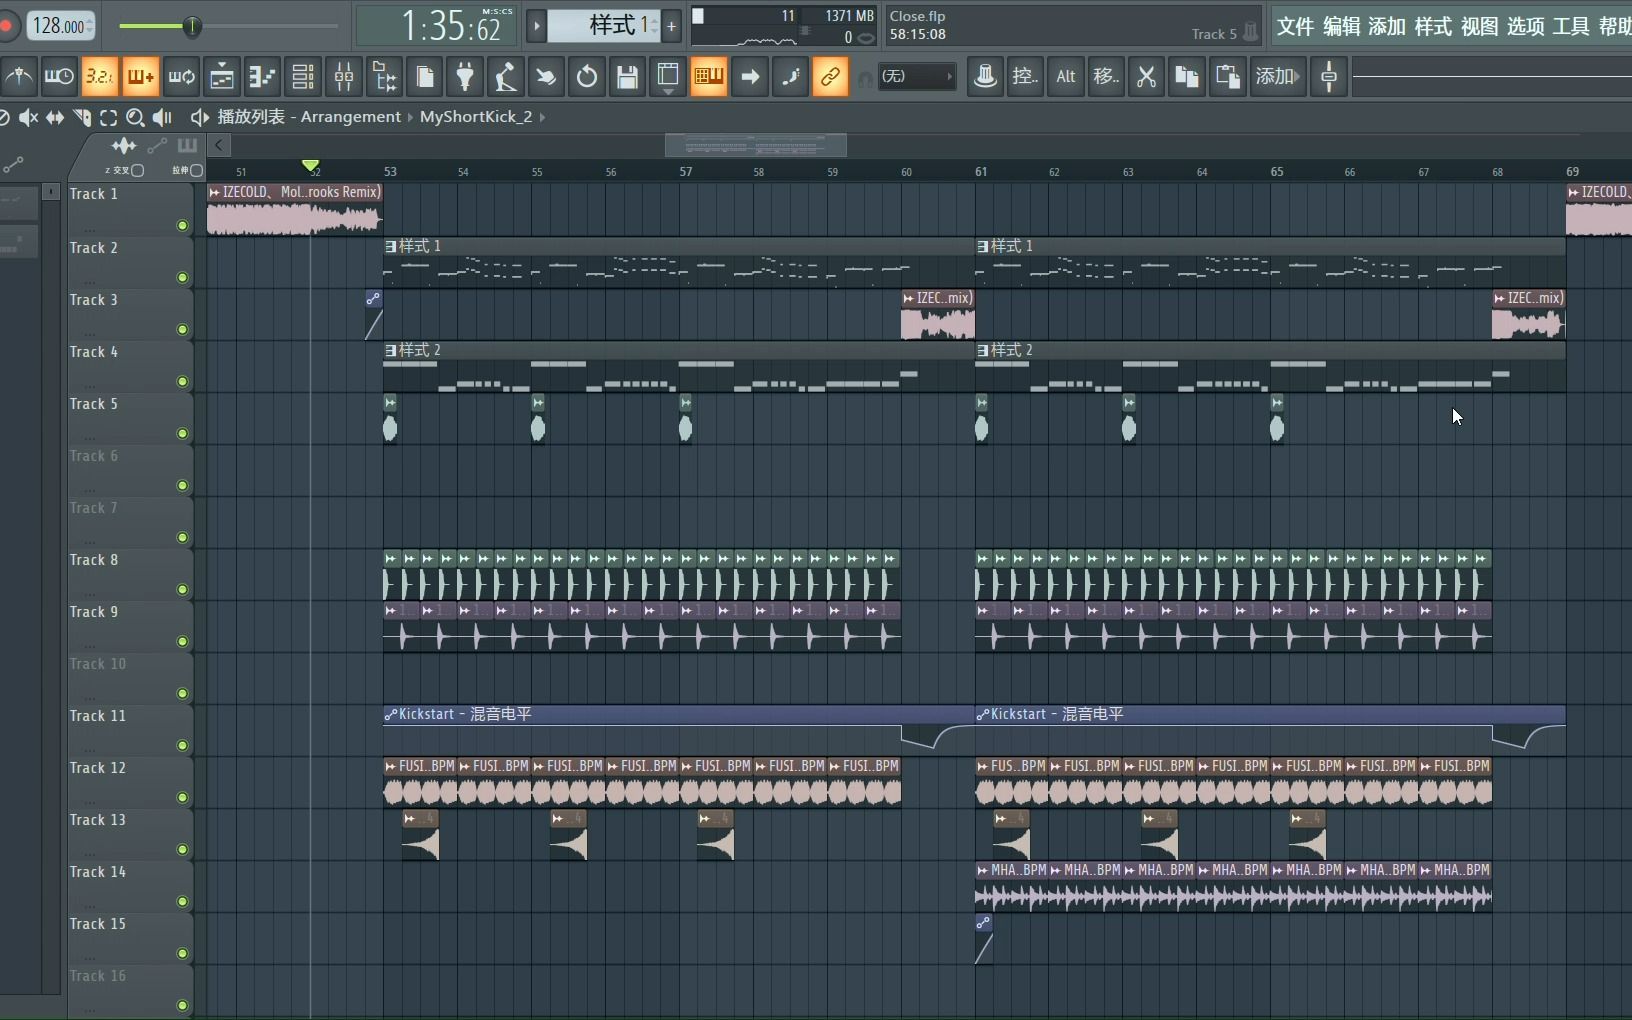
Task: Adjust the 128.000 tempo field
Action: click(x=60, y=26)
